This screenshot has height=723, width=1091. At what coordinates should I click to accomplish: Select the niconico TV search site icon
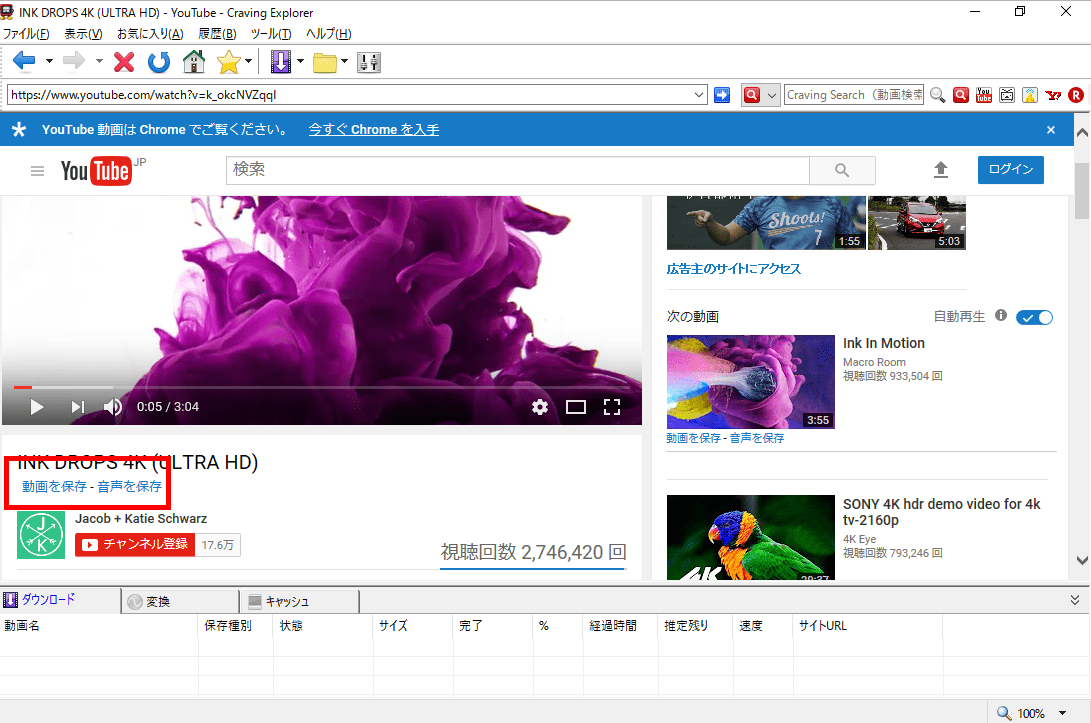(x=1007, y=95)
